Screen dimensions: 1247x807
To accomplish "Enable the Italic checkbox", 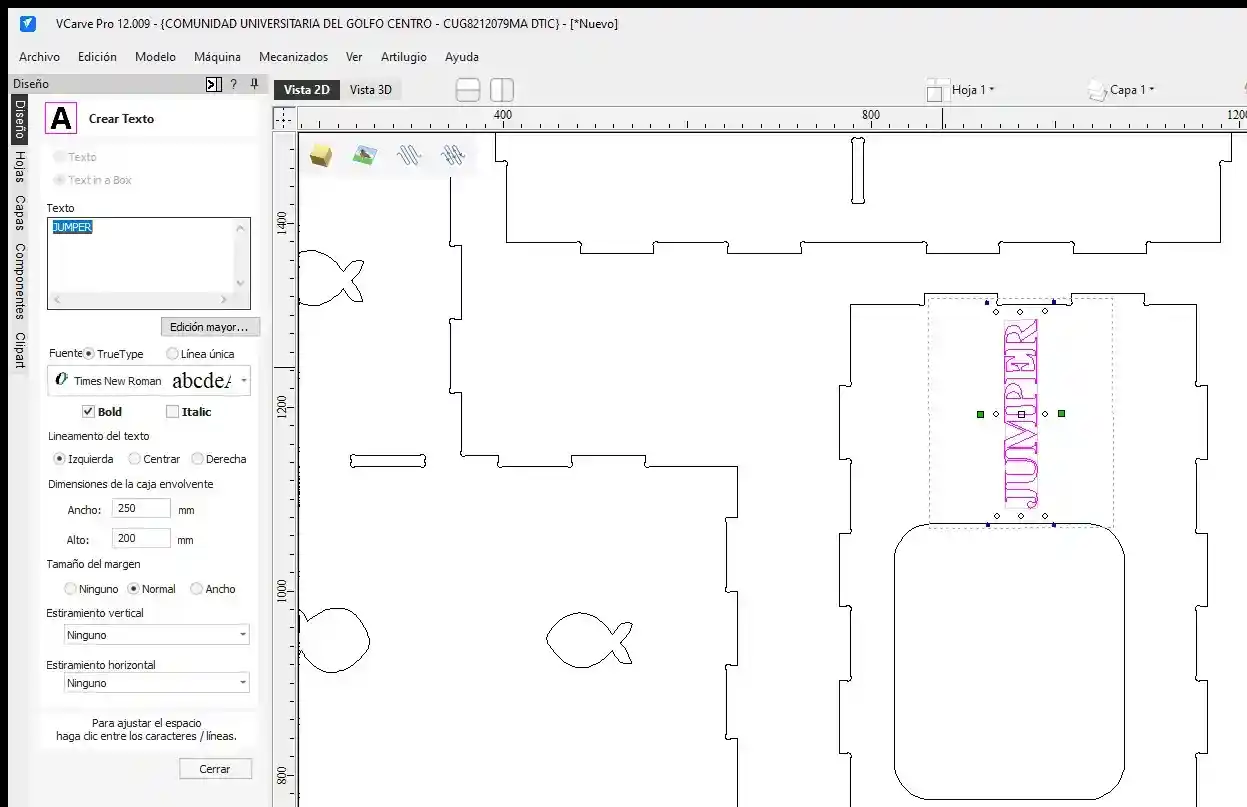I will pos(173,411).
